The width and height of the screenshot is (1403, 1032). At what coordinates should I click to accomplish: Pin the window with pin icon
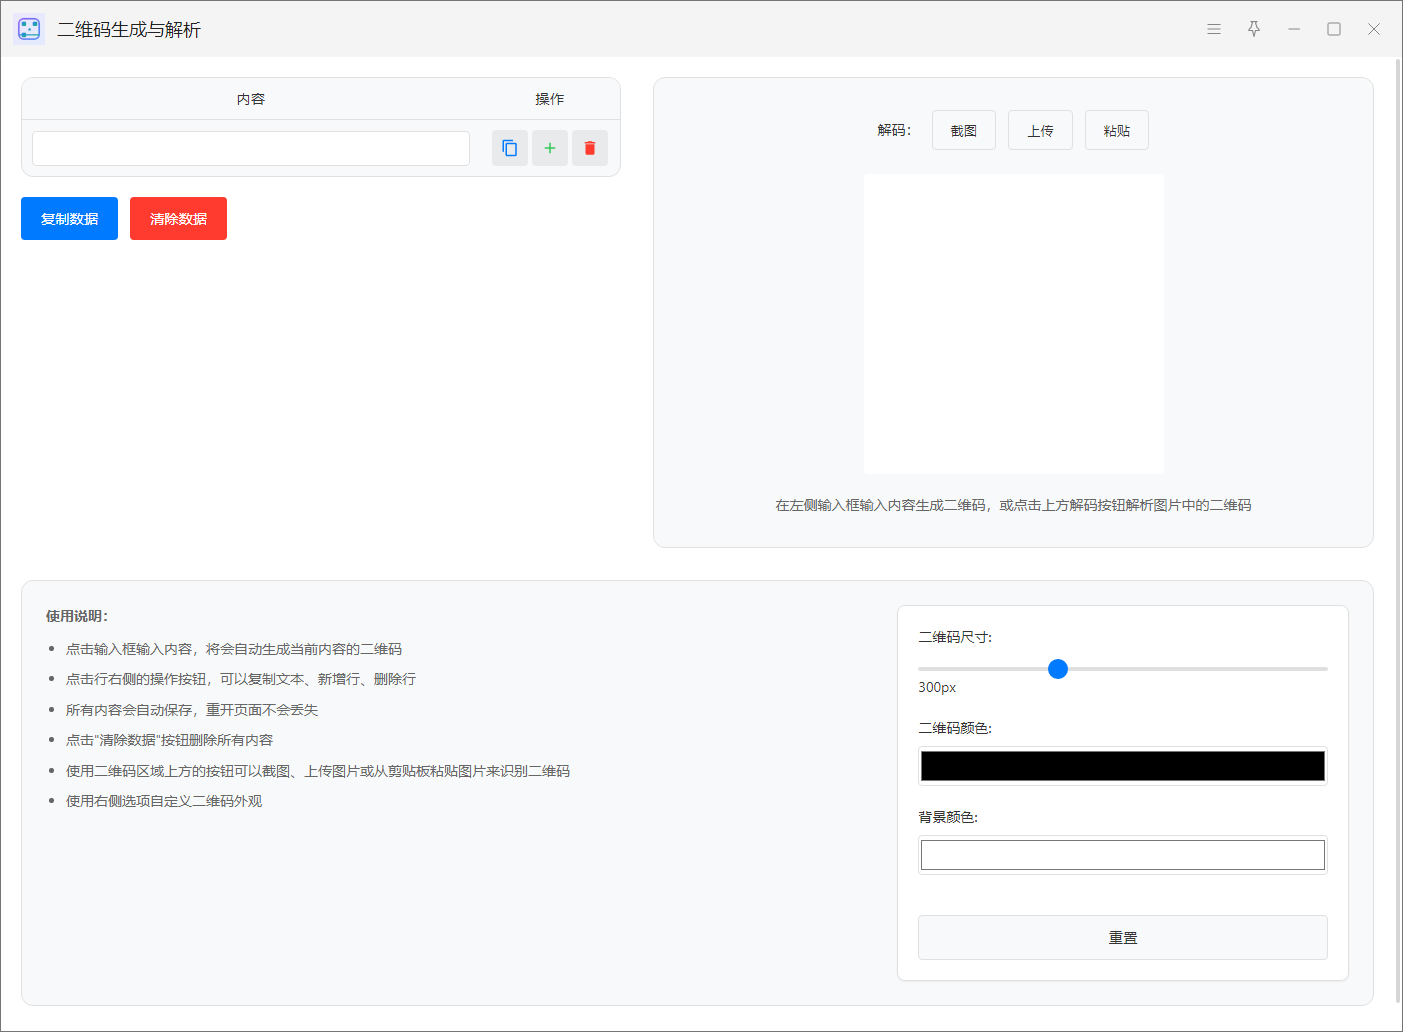1253,29
